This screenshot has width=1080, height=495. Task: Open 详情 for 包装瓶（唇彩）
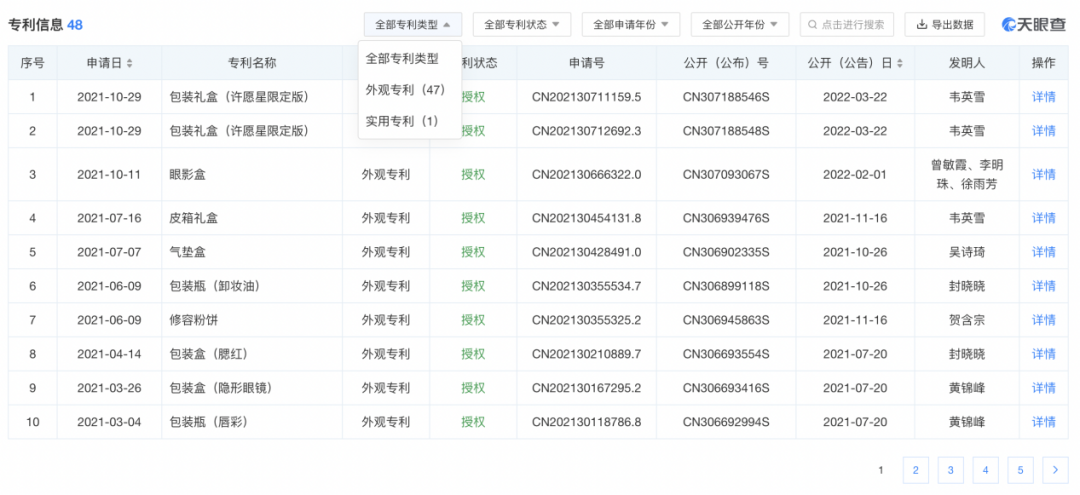pos(1043,422)
